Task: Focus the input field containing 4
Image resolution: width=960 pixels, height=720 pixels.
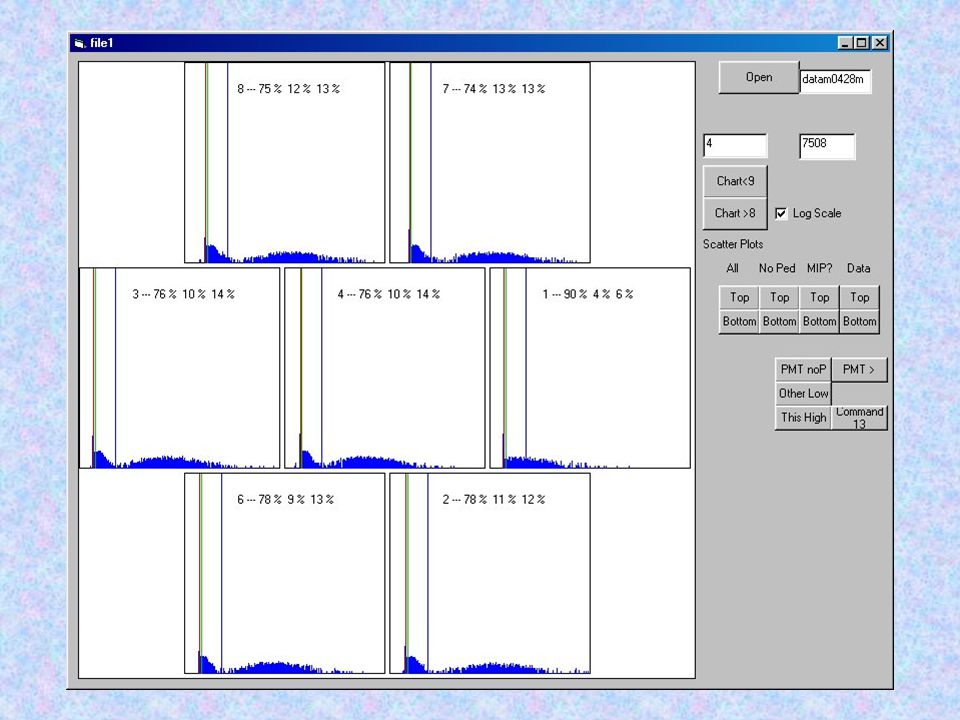Action: click(735, 146)
